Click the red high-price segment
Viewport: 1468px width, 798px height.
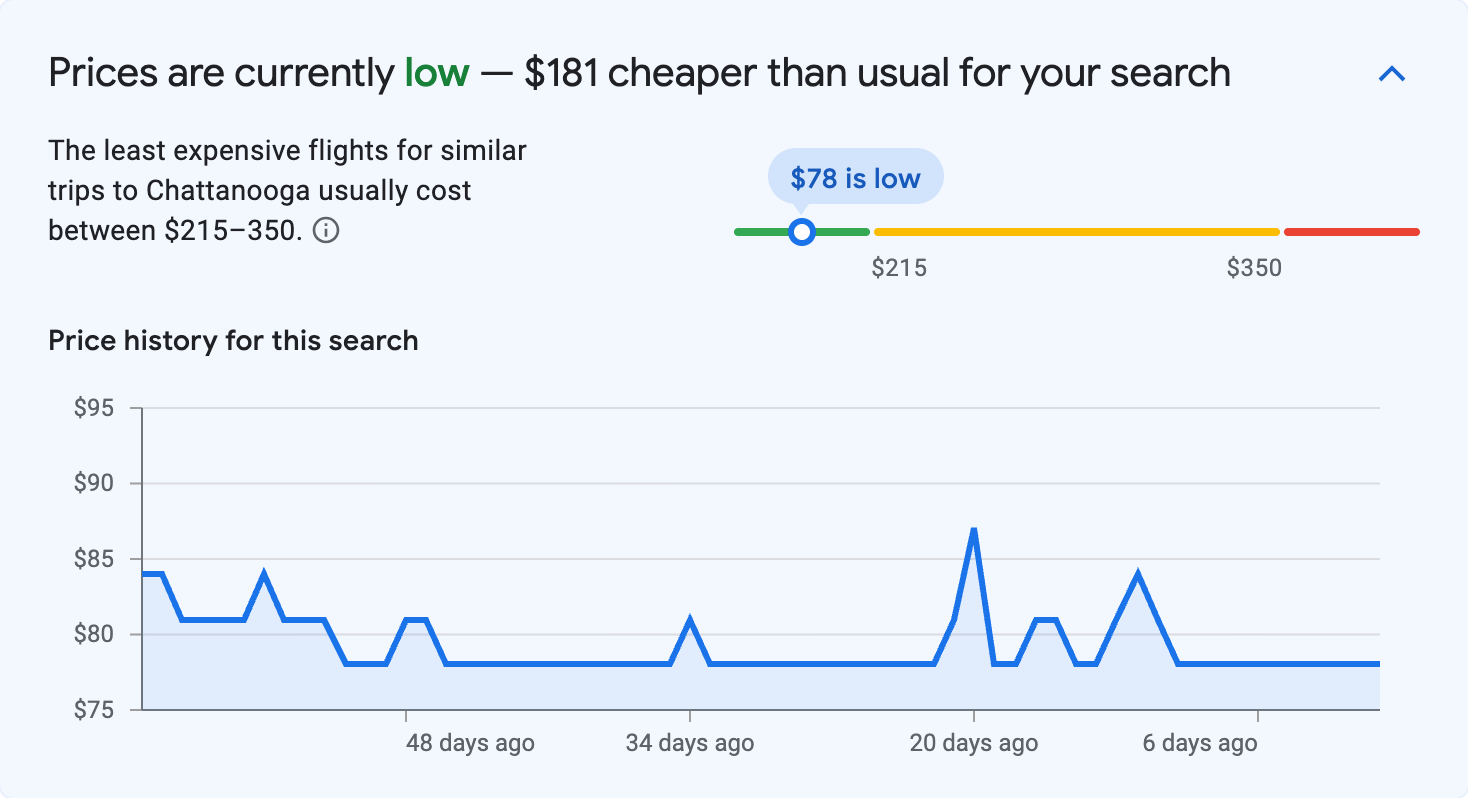[1350, 231]
